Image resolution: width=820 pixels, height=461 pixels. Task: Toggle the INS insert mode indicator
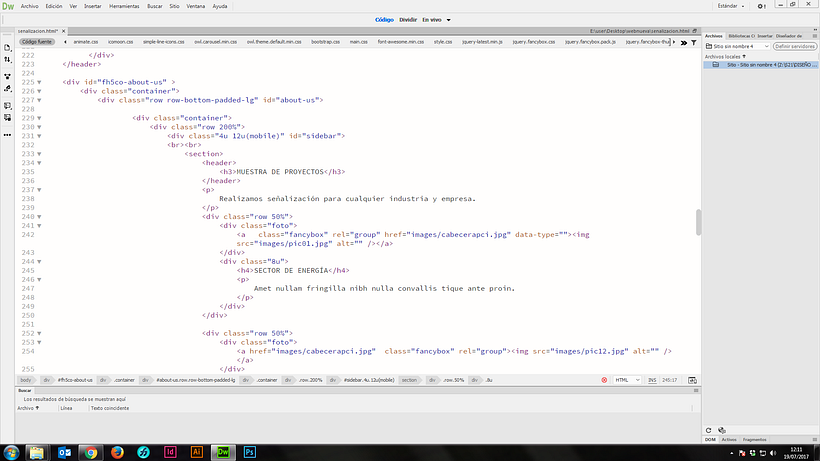[652, 380]
